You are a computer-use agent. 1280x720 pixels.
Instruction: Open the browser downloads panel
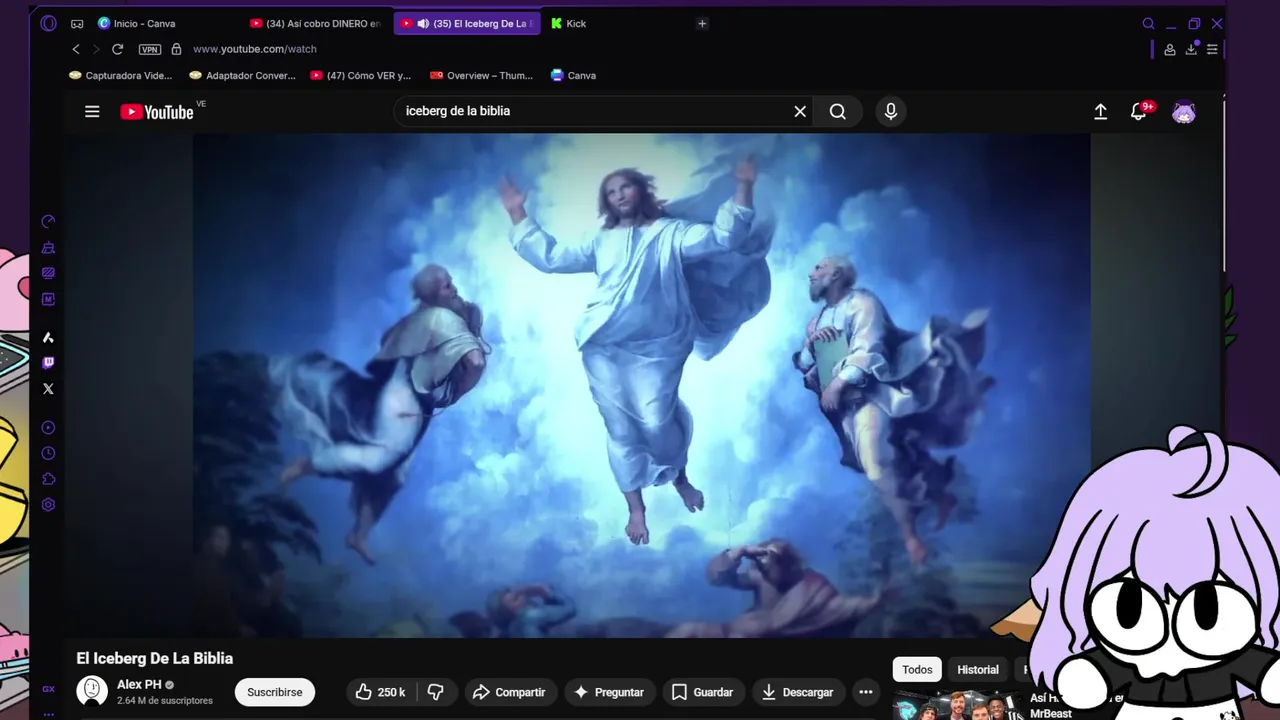point(1191,49)
